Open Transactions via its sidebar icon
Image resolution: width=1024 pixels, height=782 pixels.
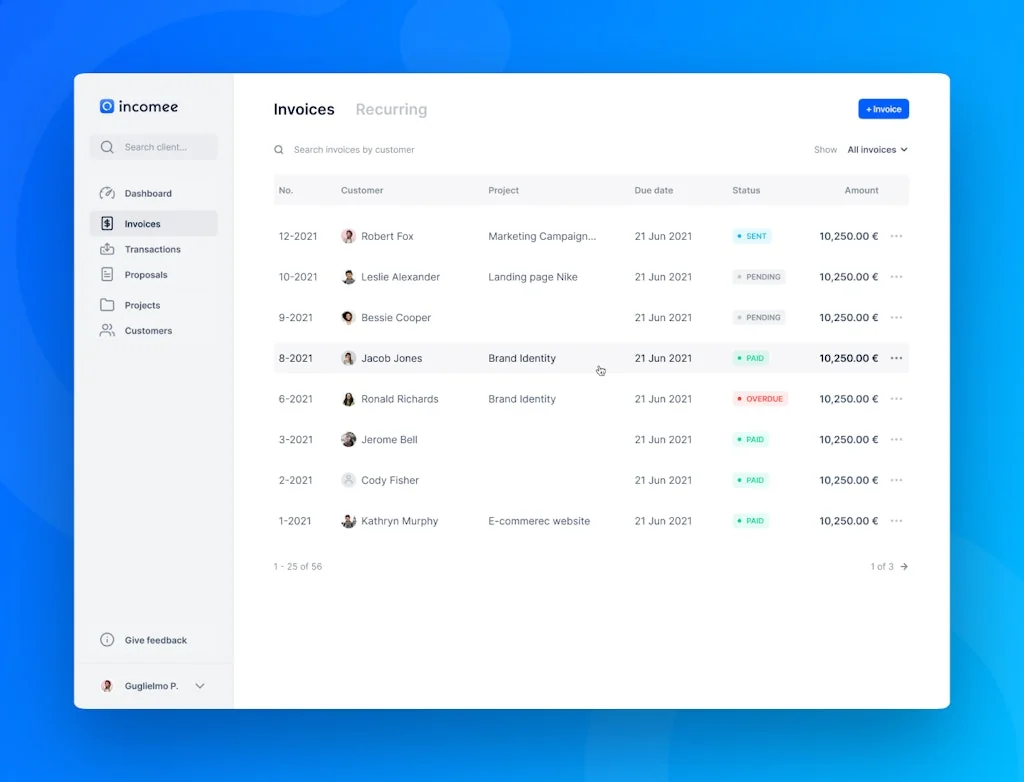pyautogui.click(x=107, y=249)
